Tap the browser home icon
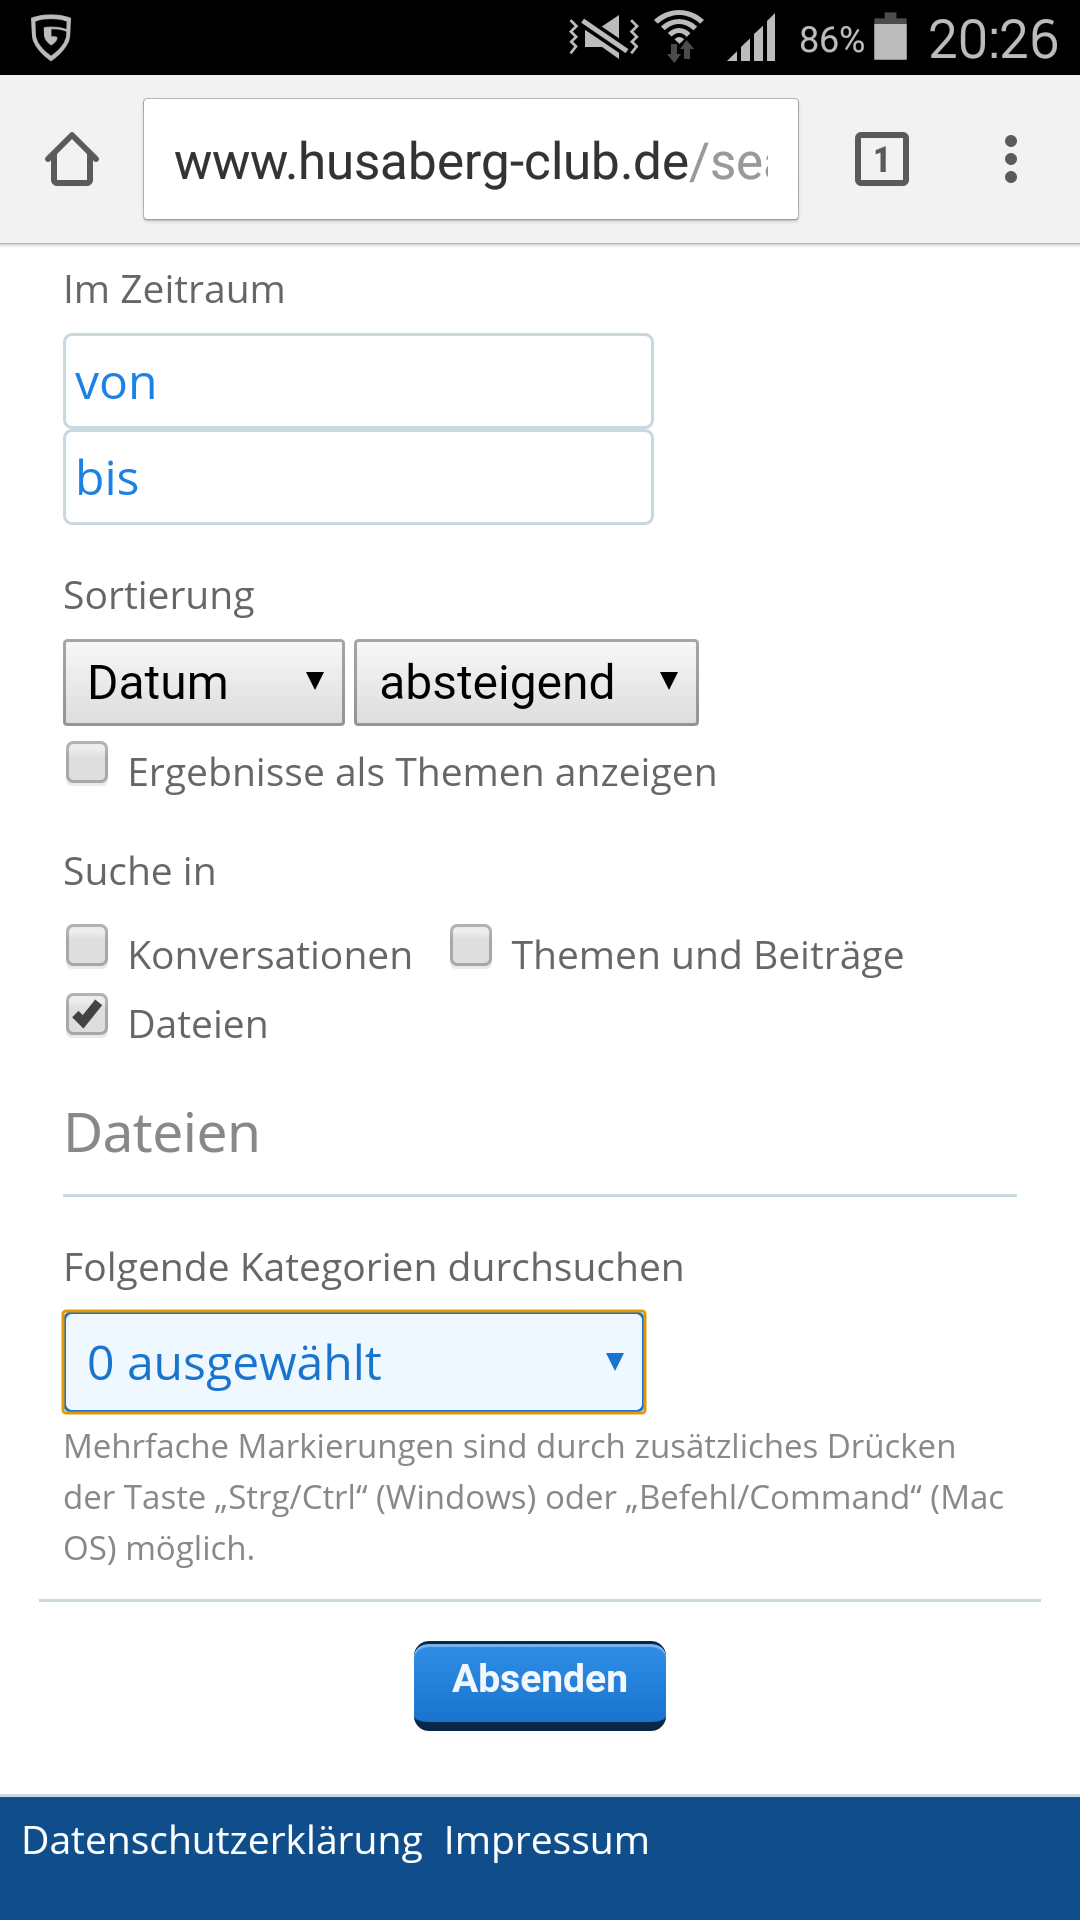Image resolution: width=1080 pixels, height=1920 pixels. [72, 160]
